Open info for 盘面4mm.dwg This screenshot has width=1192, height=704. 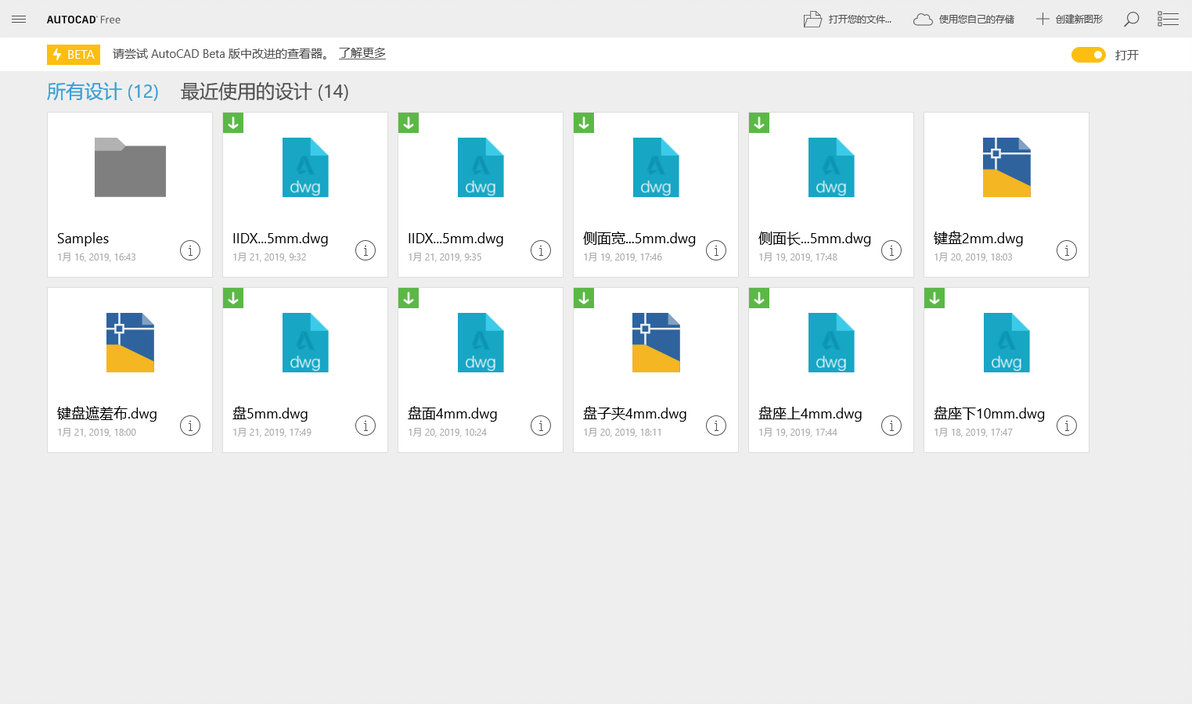(x=541, y=426)
